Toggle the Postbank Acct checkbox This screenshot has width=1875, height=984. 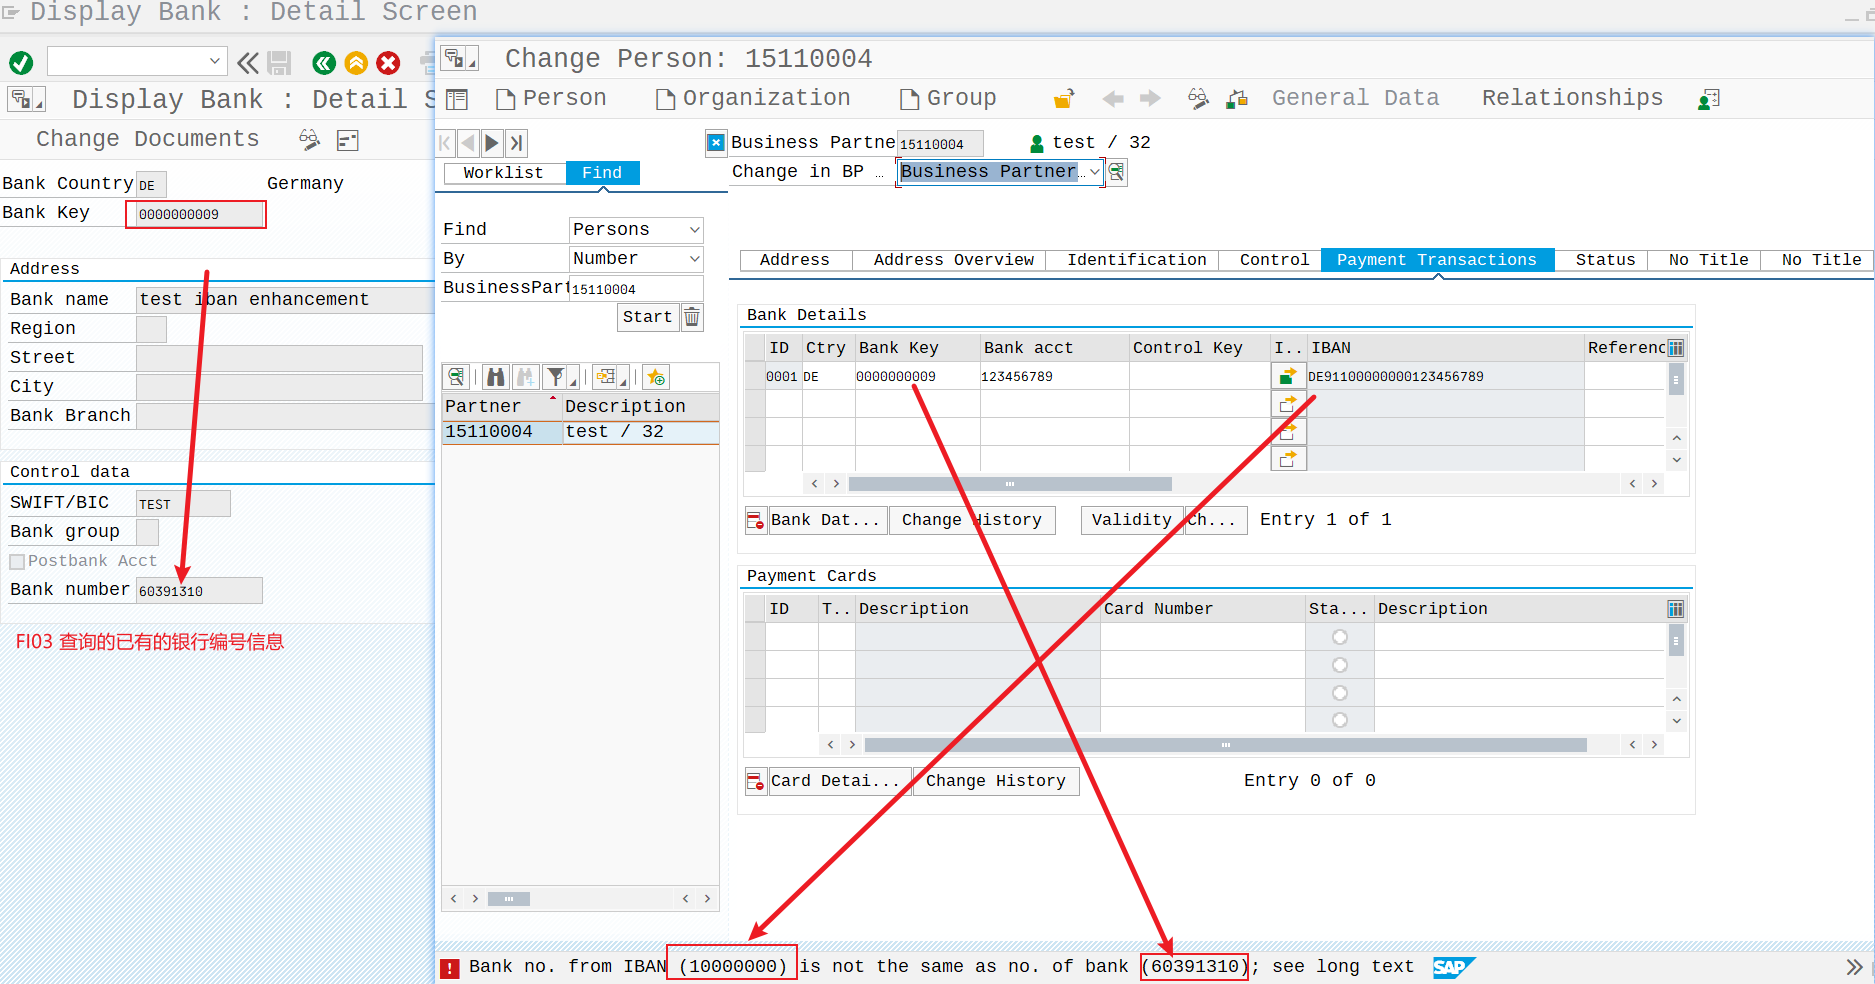pos(17,562)
